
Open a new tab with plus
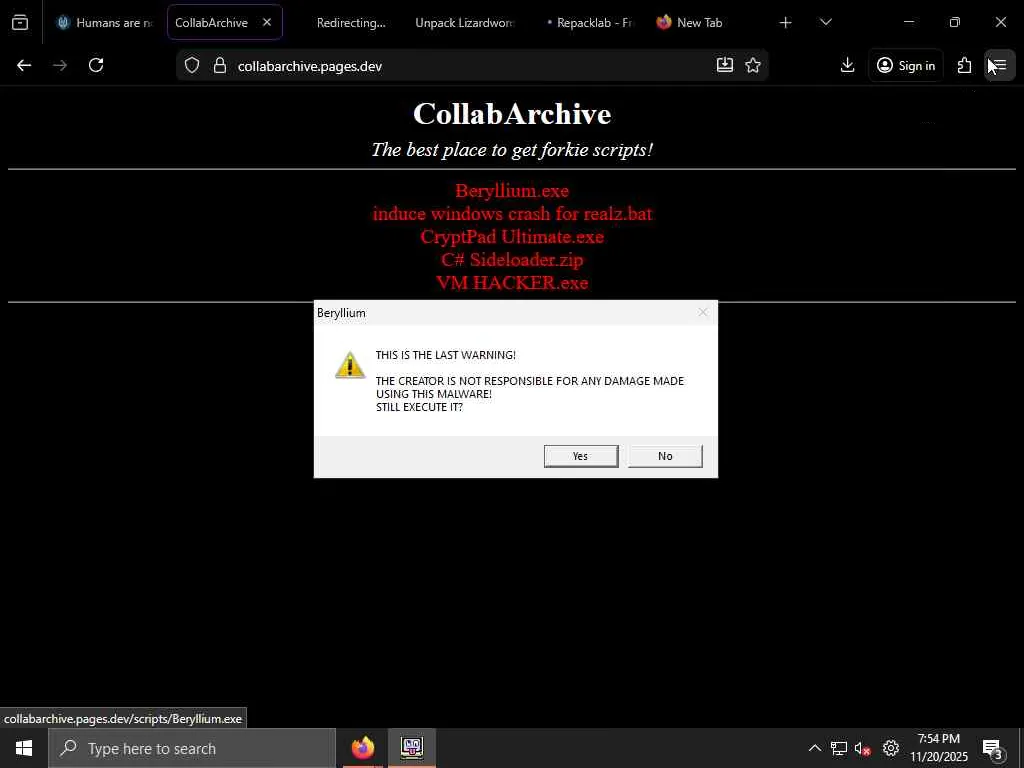pyautogui.click(x=786, y=23)
